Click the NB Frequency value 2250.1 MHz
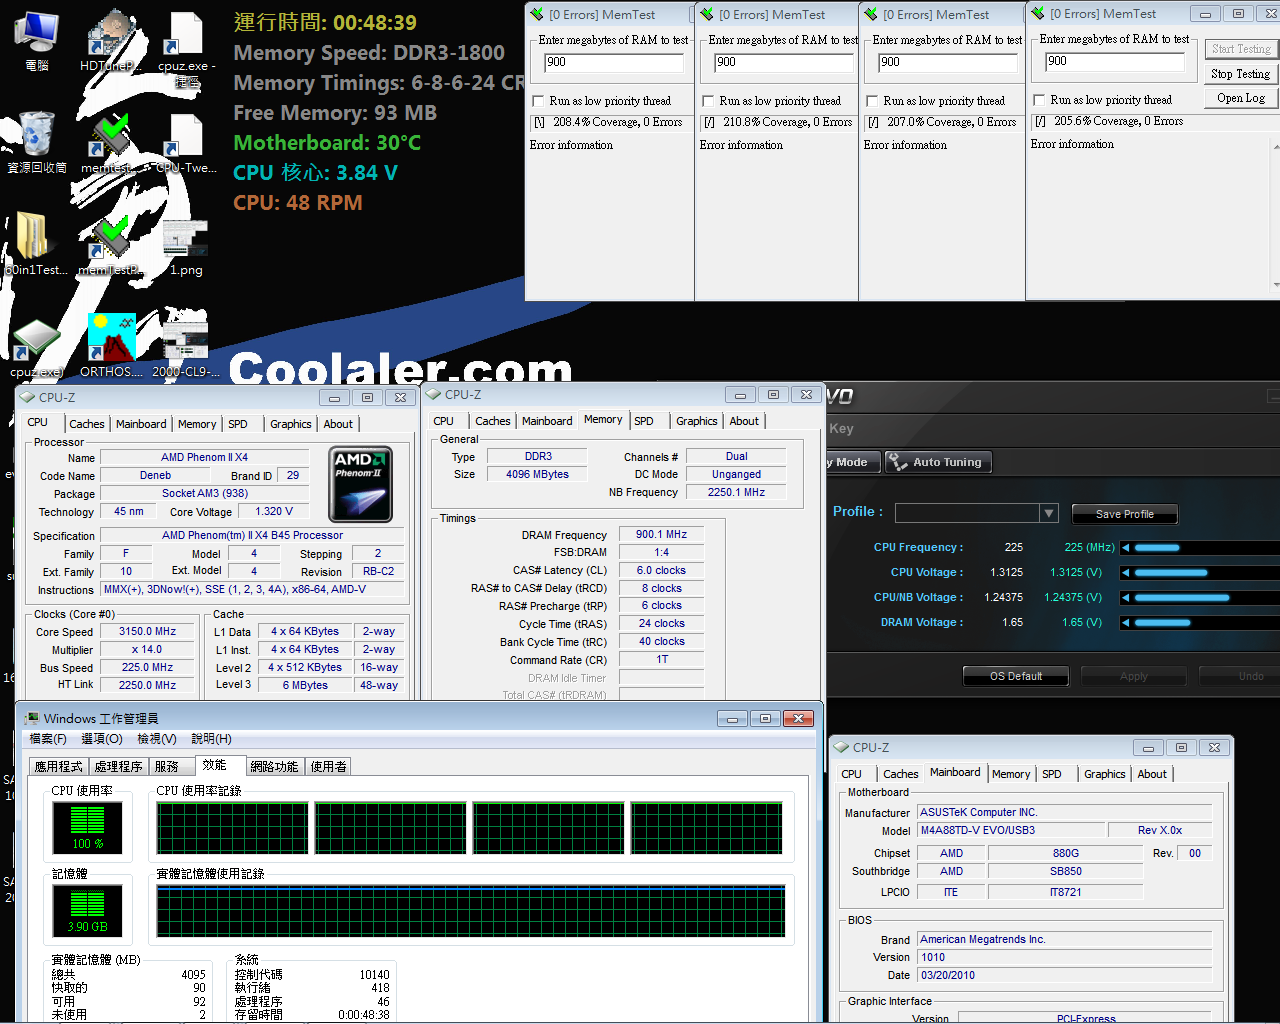The image size is (1280, 1024). coord(736,492)
